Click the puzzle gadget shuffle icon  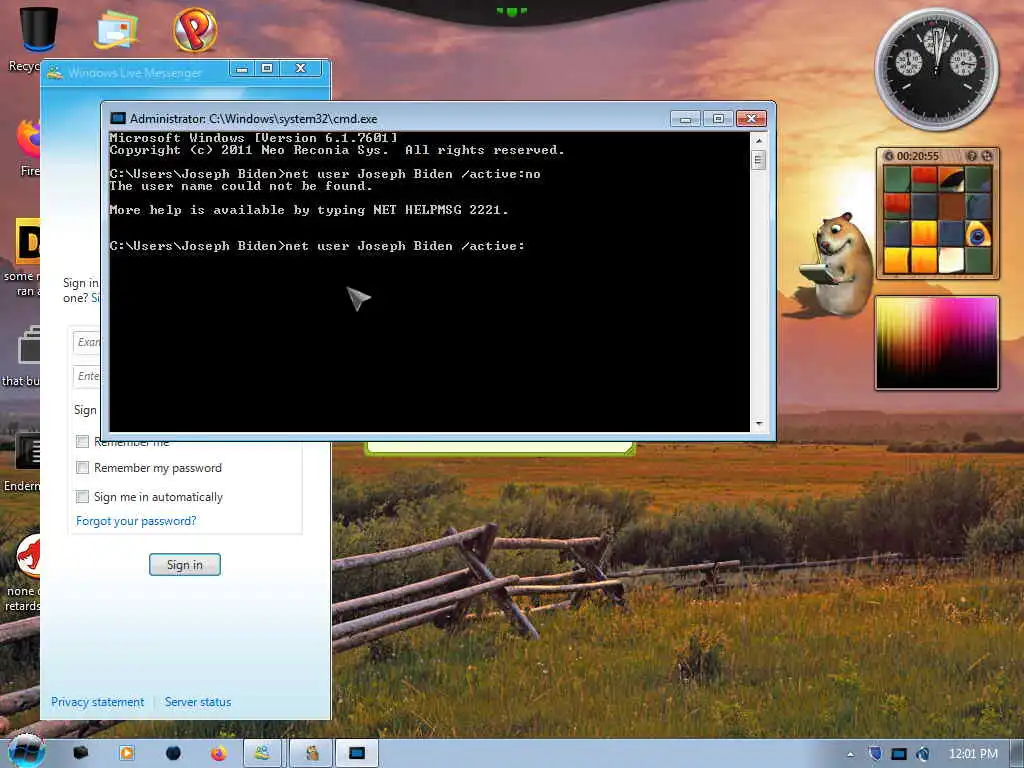(986, 156)
